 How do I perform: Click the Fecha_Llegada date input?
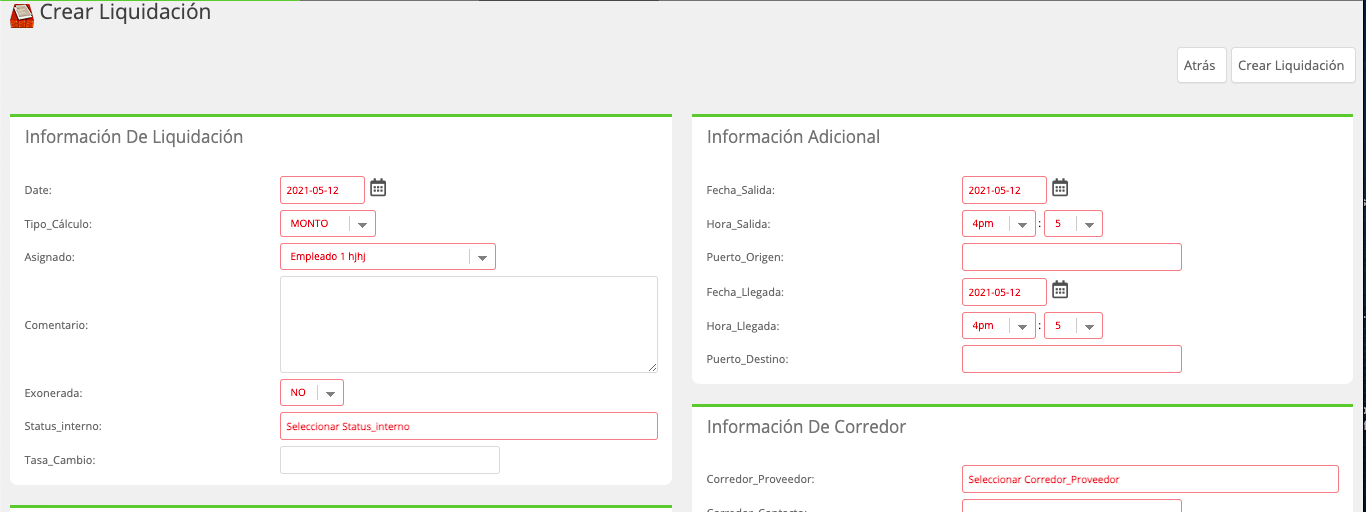(x=1004, y=292)
